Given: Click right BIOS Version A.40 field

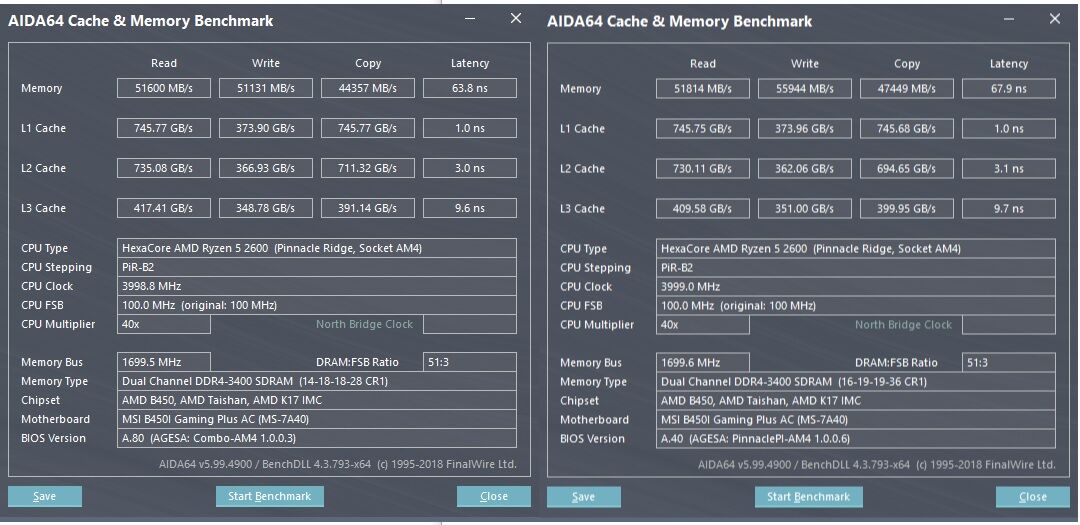Looking at the screenshot, I should 855,439.
